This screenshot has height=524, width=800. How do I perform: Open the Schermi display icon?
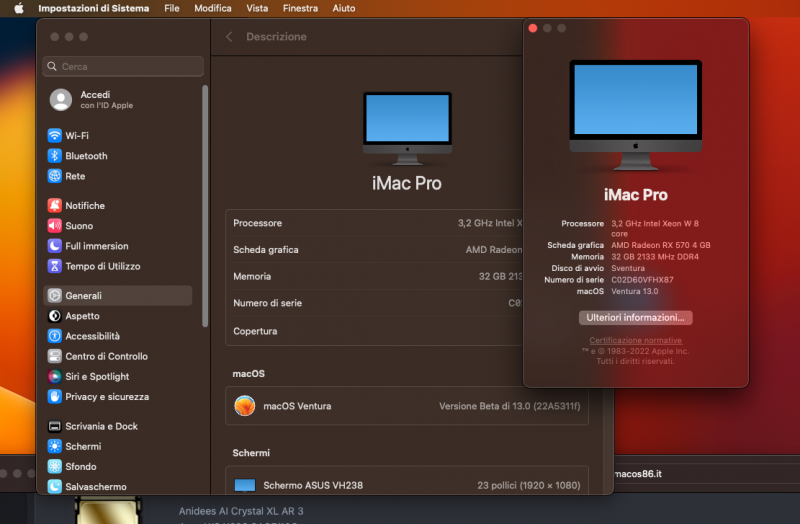[55, 446]
